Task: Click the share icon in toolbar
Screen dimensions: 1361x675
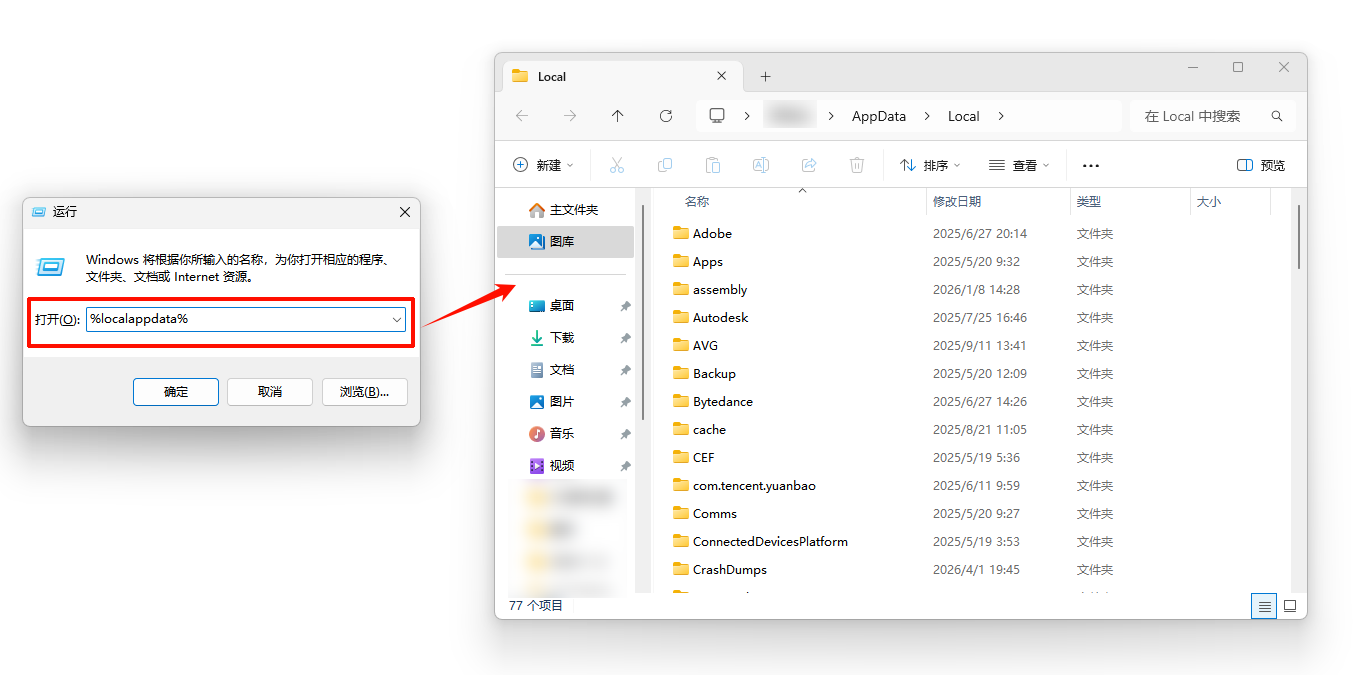Action: [x=809, y=165]
